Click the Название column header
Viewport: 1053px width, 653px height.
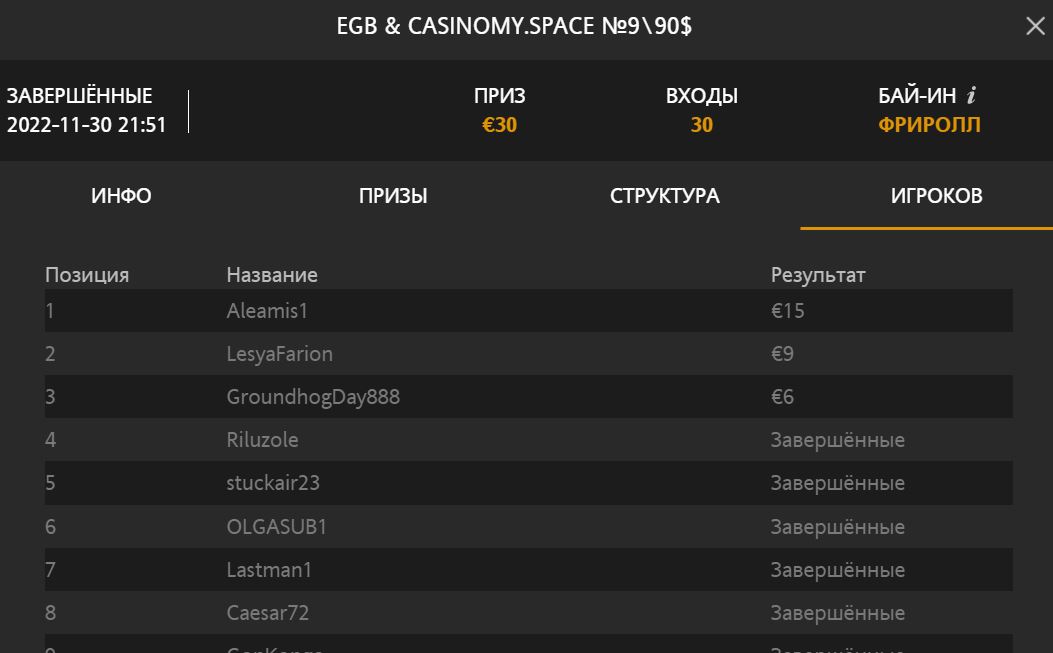point(272,275)
